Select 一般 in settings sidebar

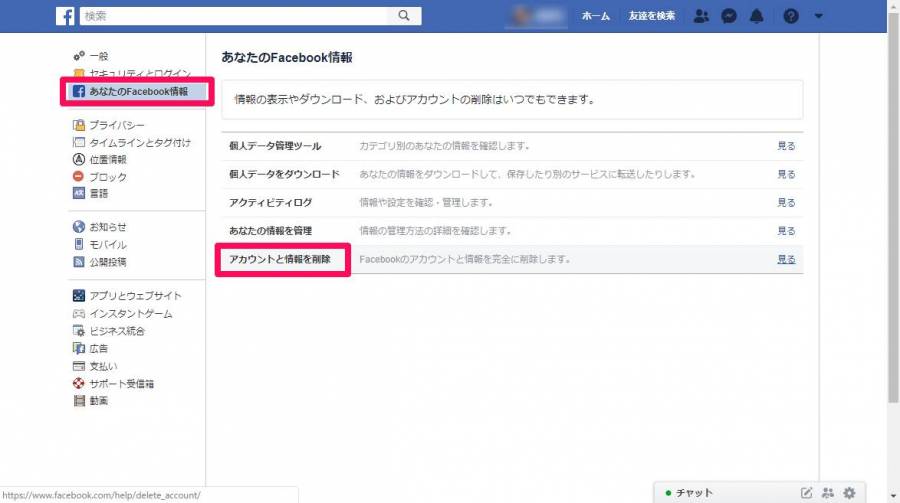click(x=99, y=56)
